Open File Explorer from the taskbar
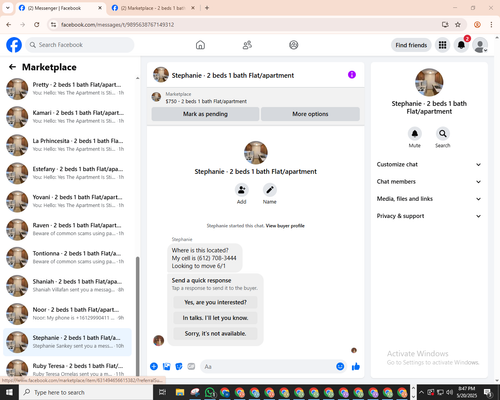Viewport: 500px width, 400px height. (x=180, y=392)
